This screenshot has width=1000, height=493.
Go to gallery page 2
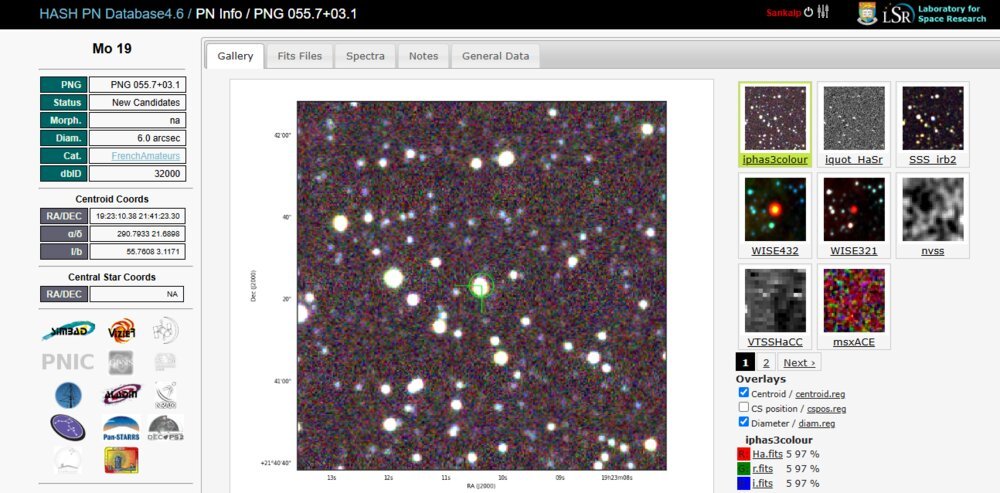[x=766, y=362]
